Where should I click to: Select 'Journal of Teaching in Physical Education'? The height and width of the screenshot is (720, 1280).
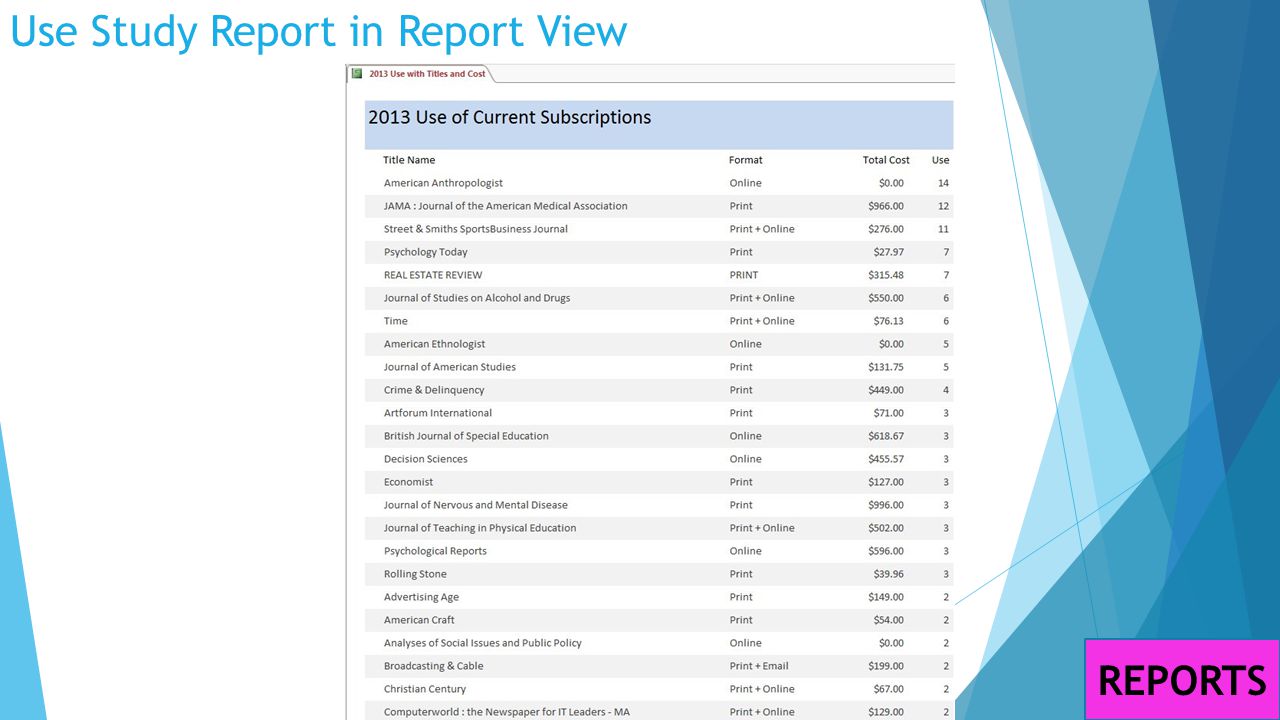click(480, 528)
